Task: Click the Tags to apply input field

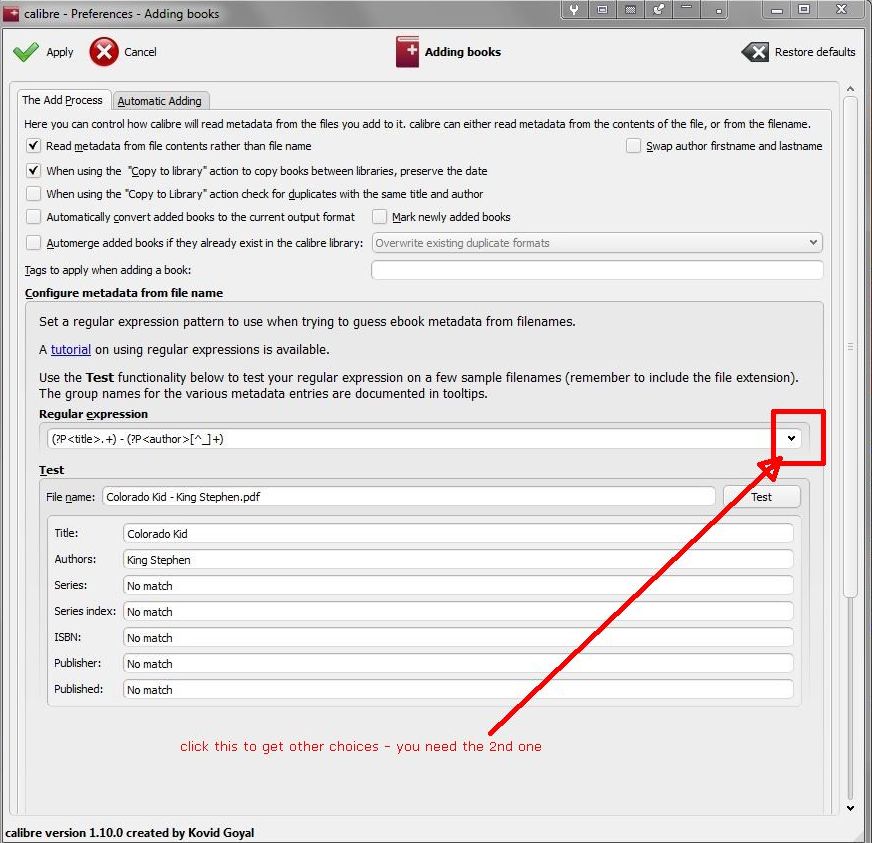Action: 597,270
